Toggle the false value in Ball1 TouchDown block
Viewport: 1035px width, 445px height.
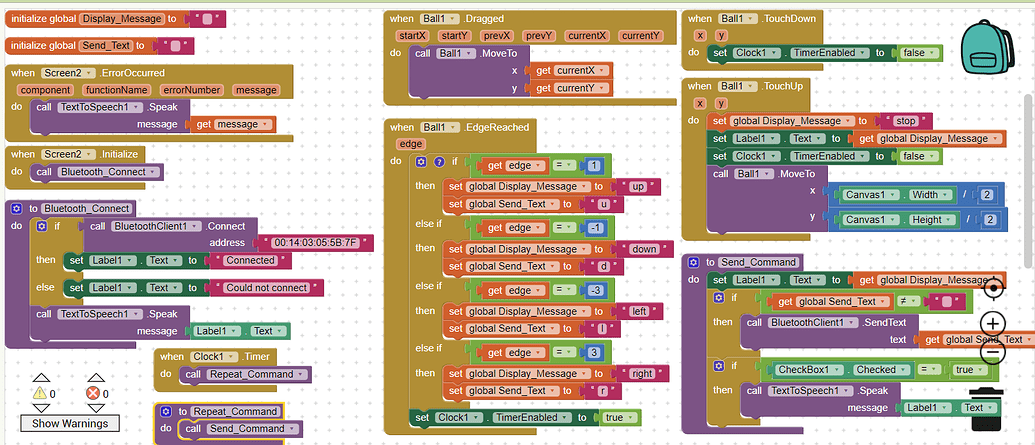[917, 52]
